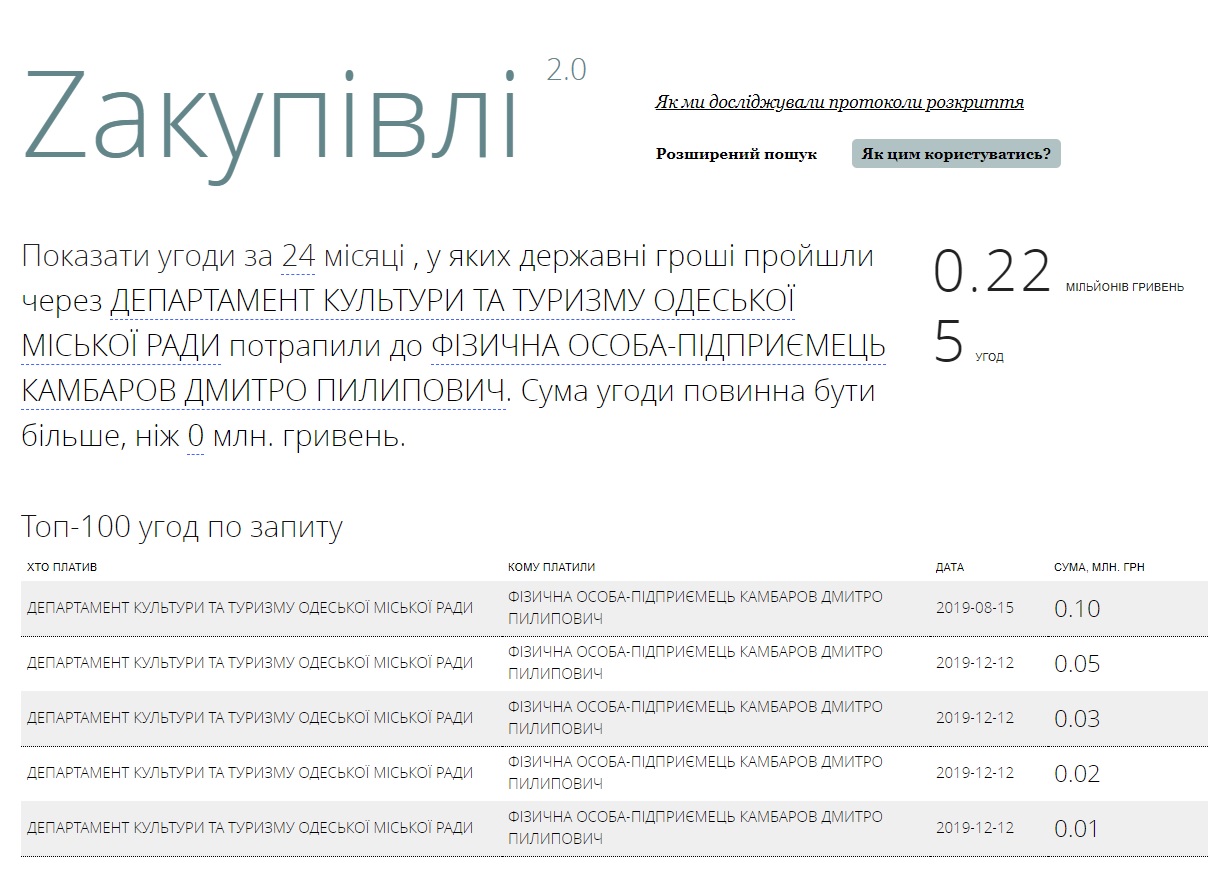This screenshot has height=877, width=1221.
Task: Select recipient cell in the 0.03 row
Action: (695, 718)
